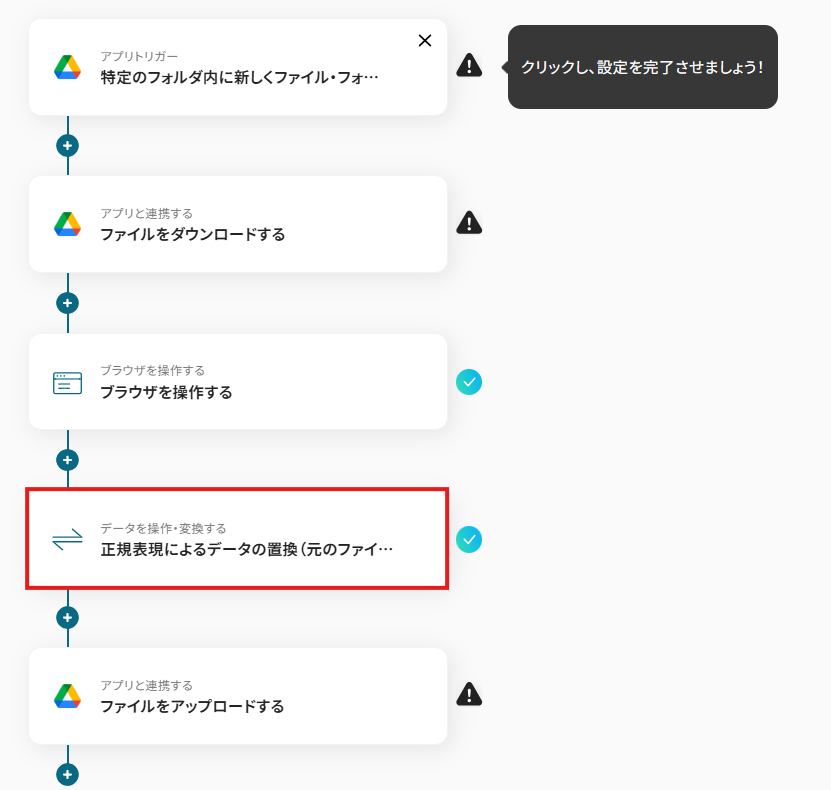This screenshot has width=831, height=790.
Task: Click tooltip クリックし、設定を完了させましょう!
Action: pyautogui.click(x=642, y=67)
